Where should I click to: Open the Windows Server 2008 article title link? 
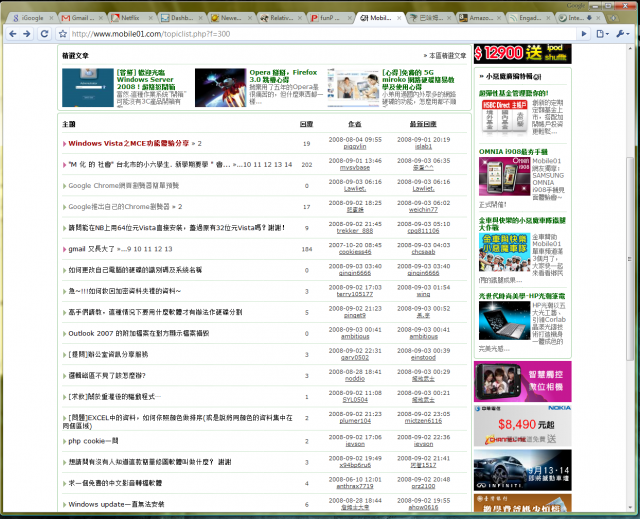tap(146, 80)
